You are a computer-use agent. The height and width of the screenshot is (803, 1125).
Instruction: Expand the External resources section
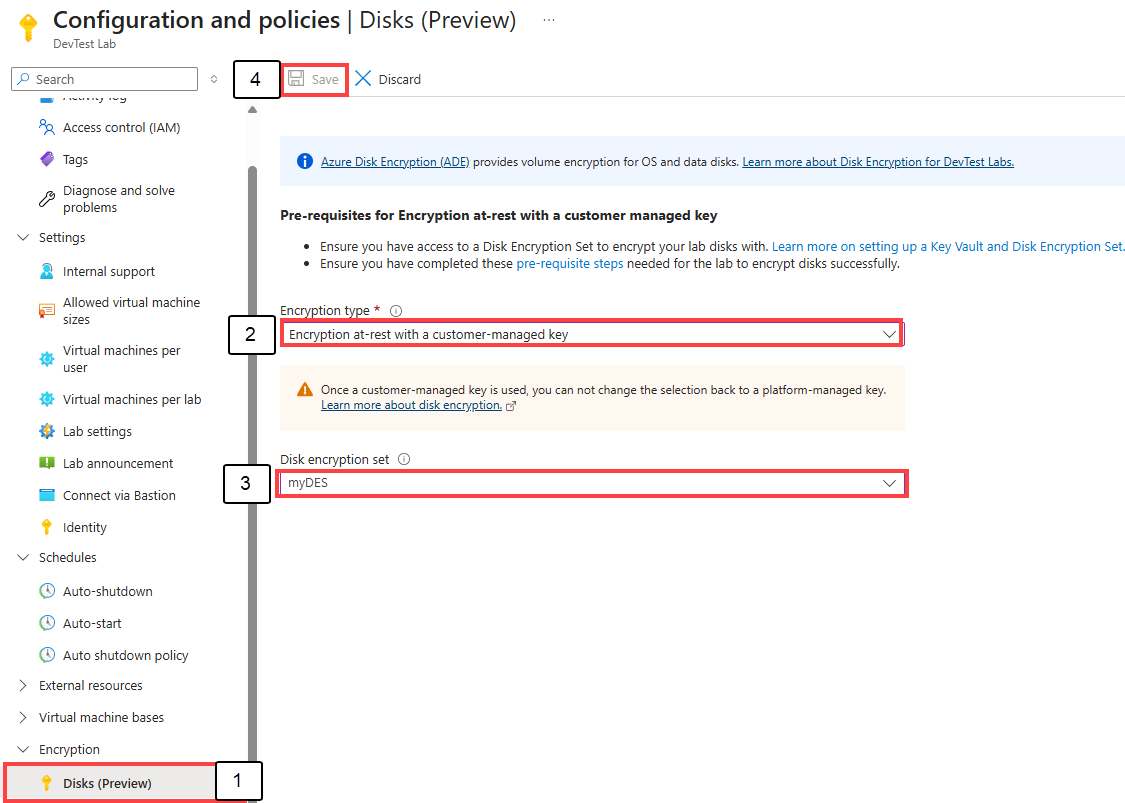pyautogui.click(x=23, y=685)
